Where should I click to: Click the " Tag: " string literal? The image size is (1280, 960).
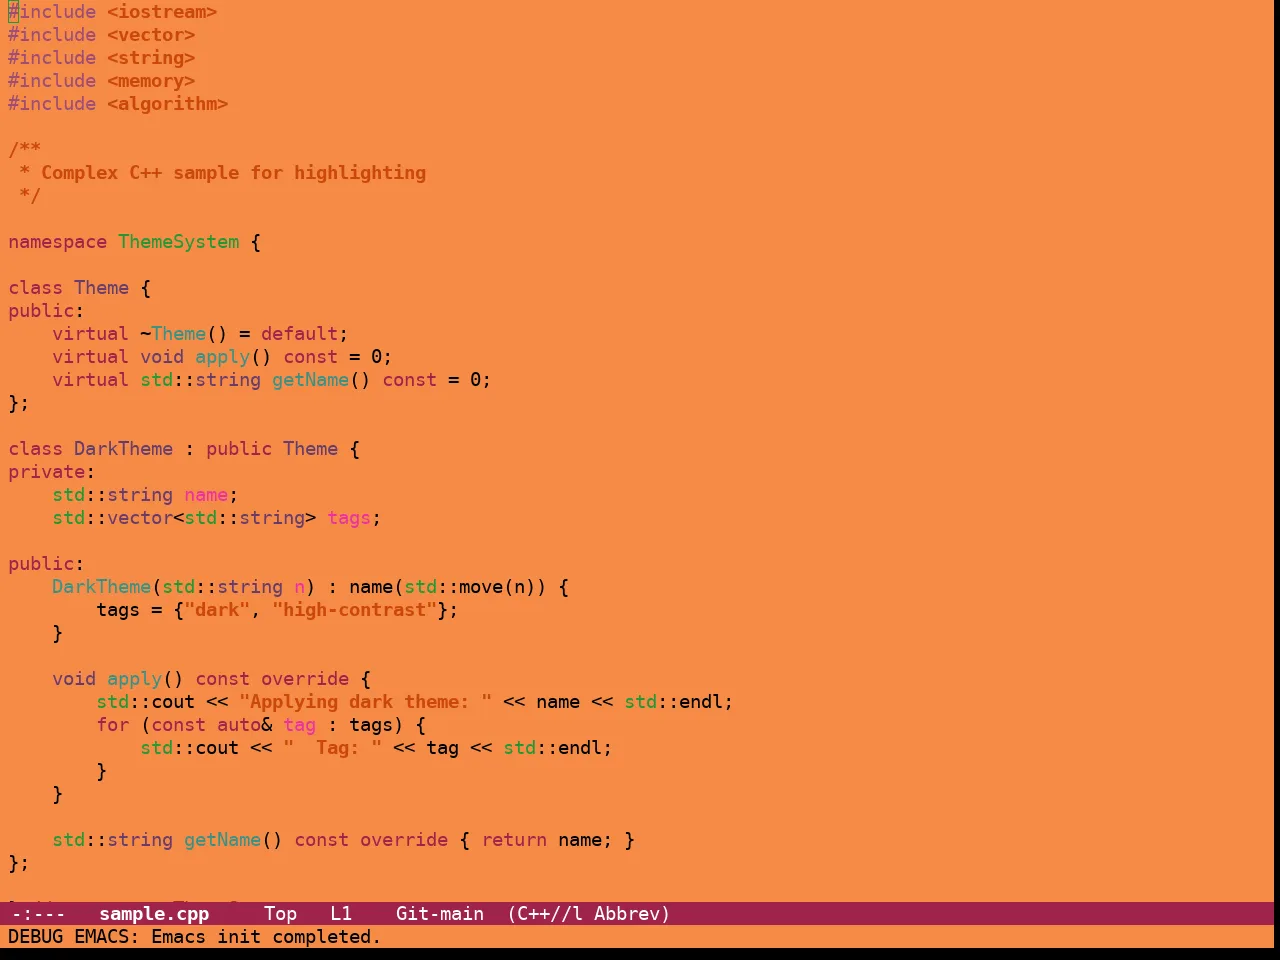click(x=333, y=748)
